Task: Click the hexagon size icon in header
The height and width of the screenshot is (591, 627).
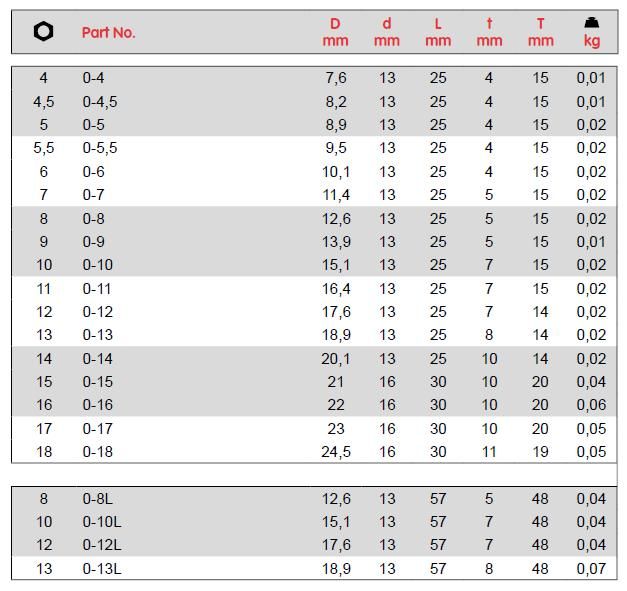Action: 43,32
